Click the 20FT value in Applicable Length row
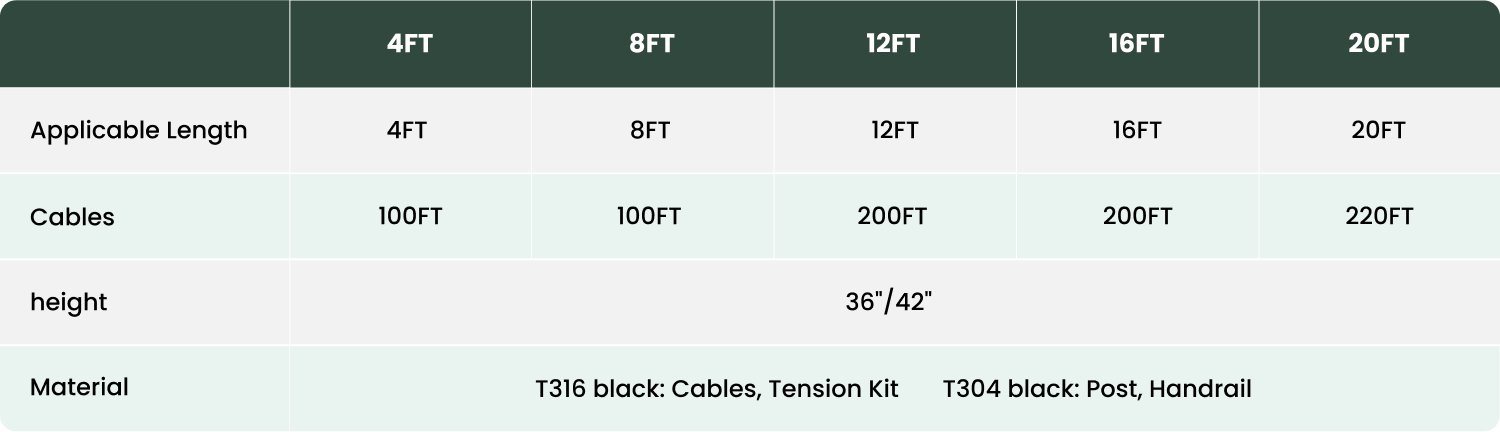1500x432 pixels. (x=1378, y=131)
